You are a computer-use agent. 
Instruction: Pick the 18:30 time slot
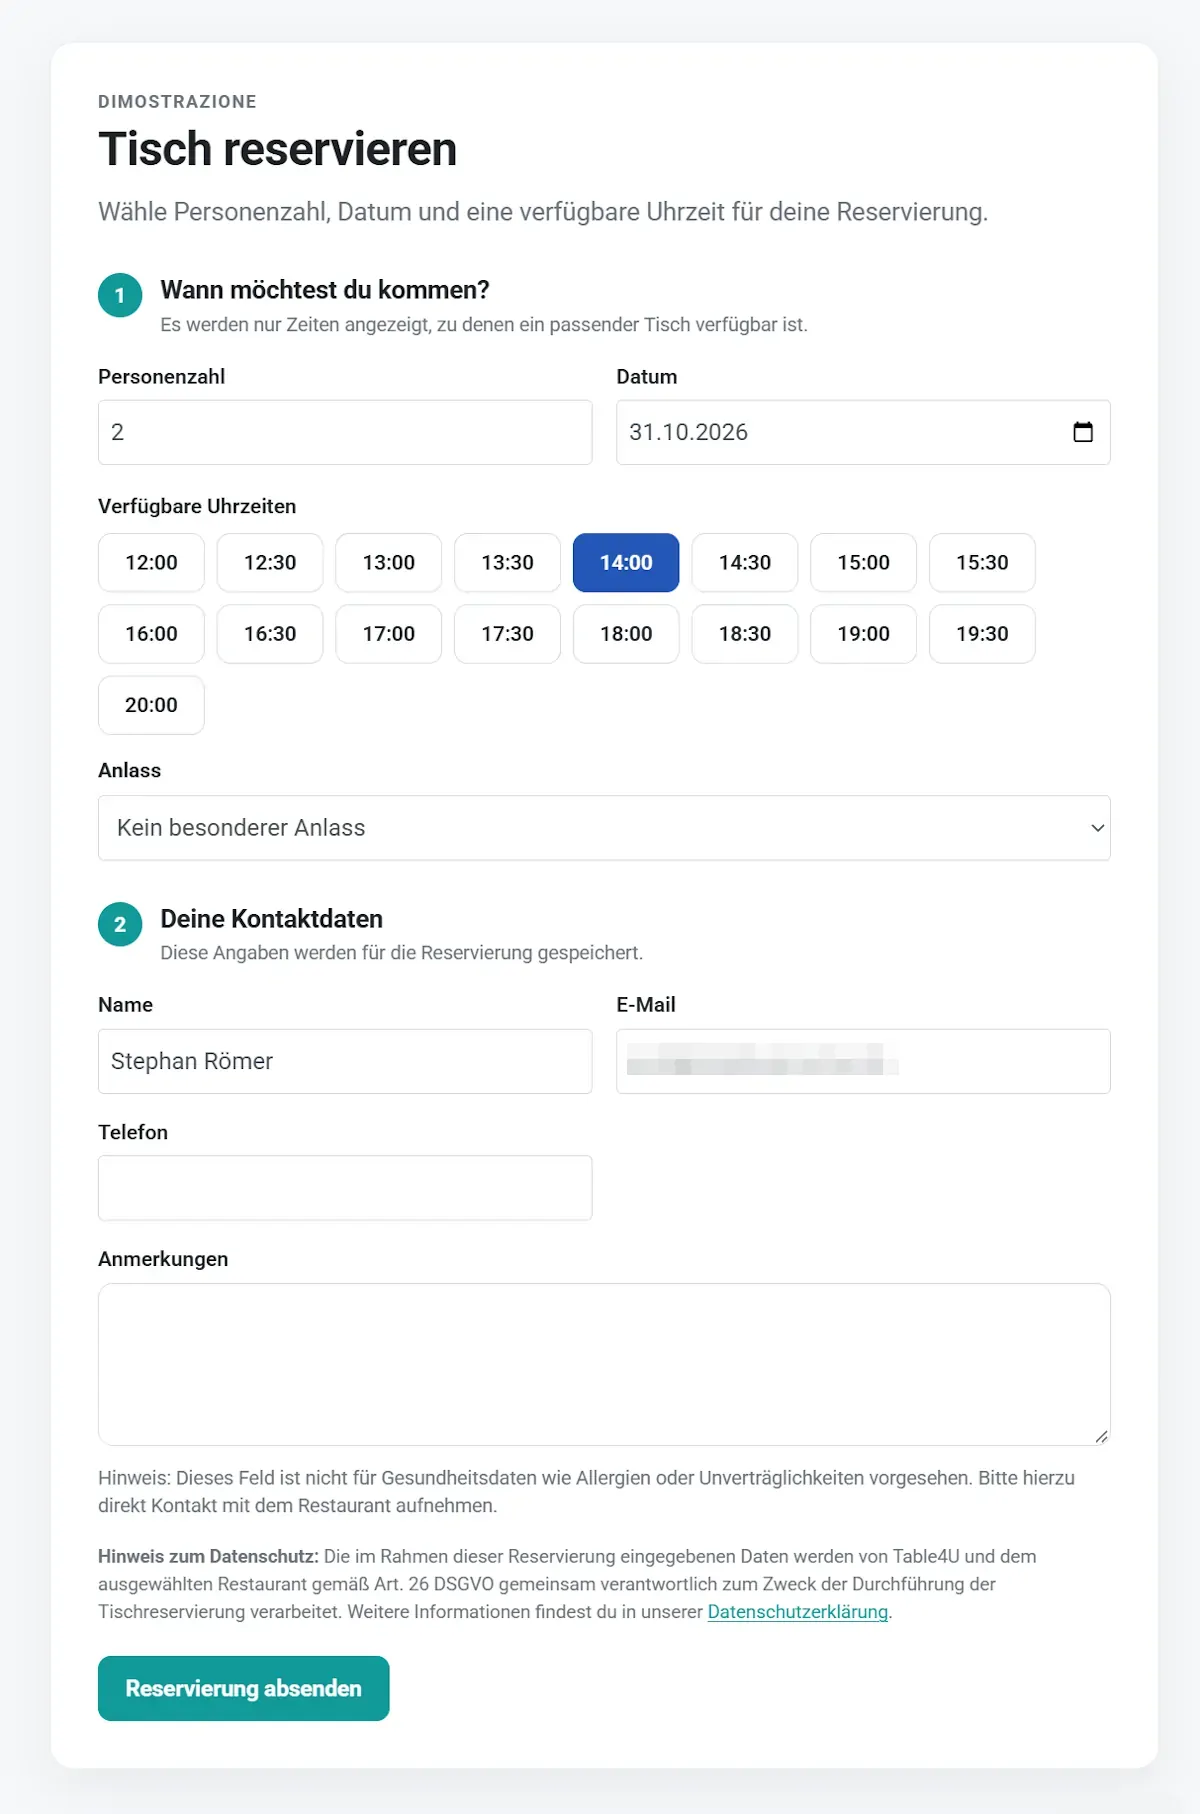click(745, 634)
